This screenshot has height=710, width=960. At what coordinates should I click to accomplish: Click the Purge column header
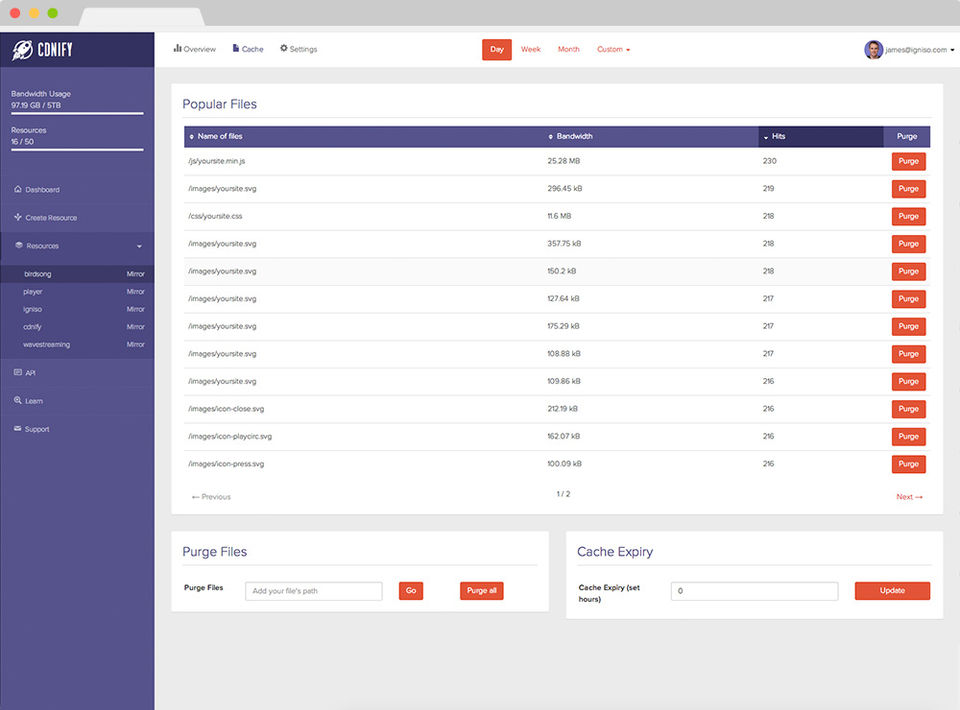coord(907,136)
